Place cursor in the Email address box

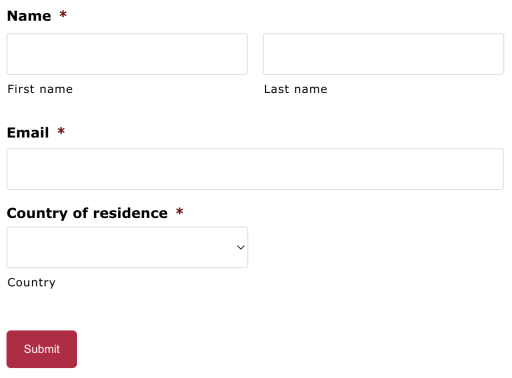pyautogui.click(x=255, y=169)
